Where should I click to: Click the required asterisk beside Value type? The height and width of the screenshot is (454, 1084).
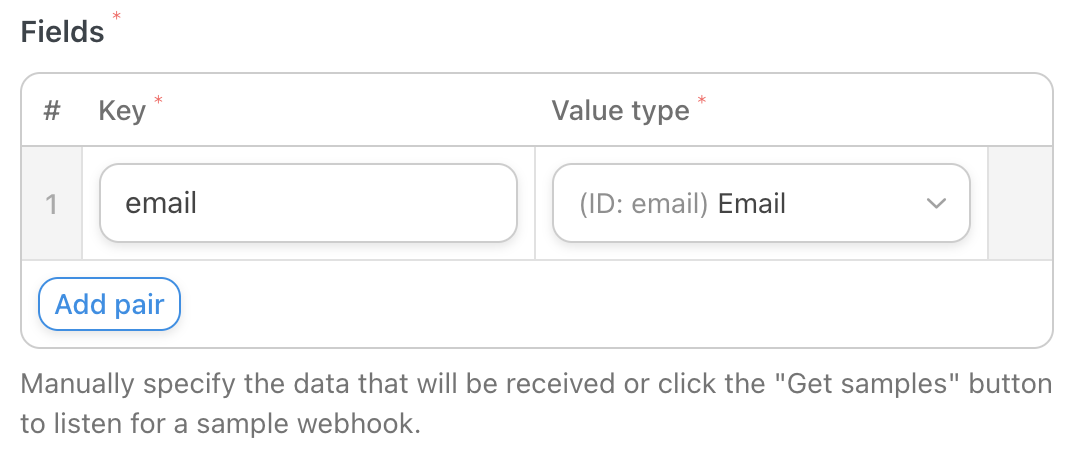pos(701,101)
